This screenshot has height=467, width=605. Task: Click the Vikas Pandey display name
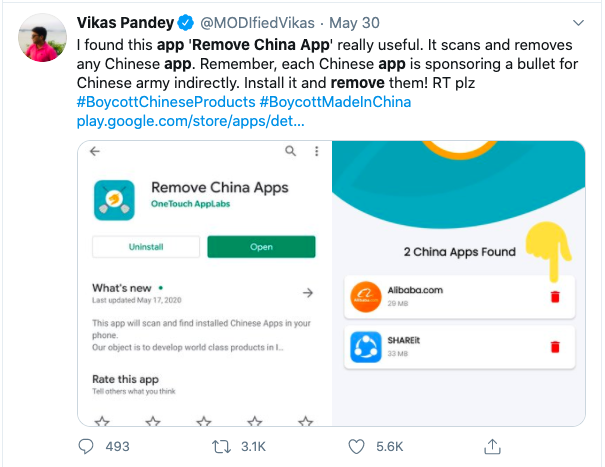(119, 22)
